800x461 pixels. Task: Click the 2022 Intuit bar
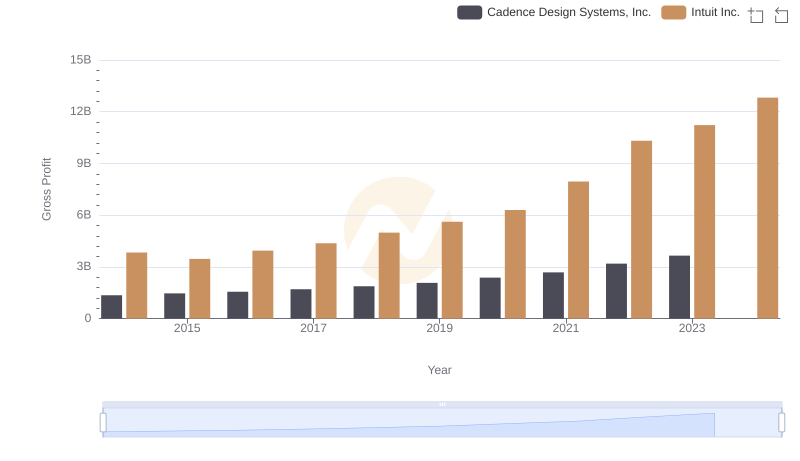click(641, 230)
